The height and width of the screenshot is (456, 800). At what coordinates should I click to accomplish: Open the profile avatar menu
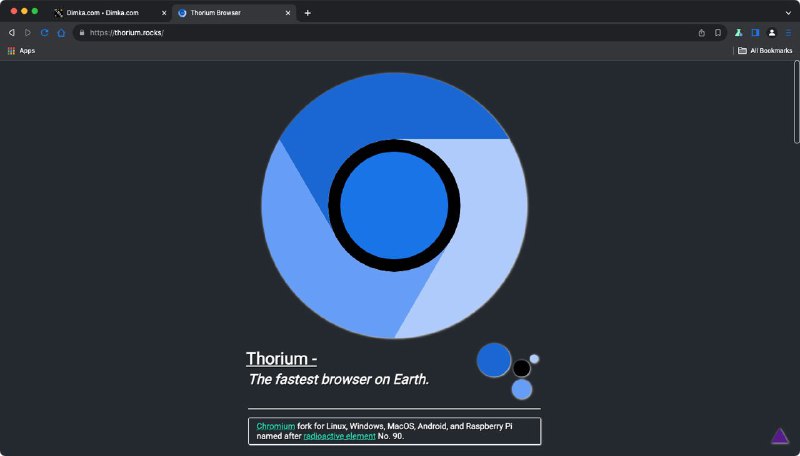point(772,33)
